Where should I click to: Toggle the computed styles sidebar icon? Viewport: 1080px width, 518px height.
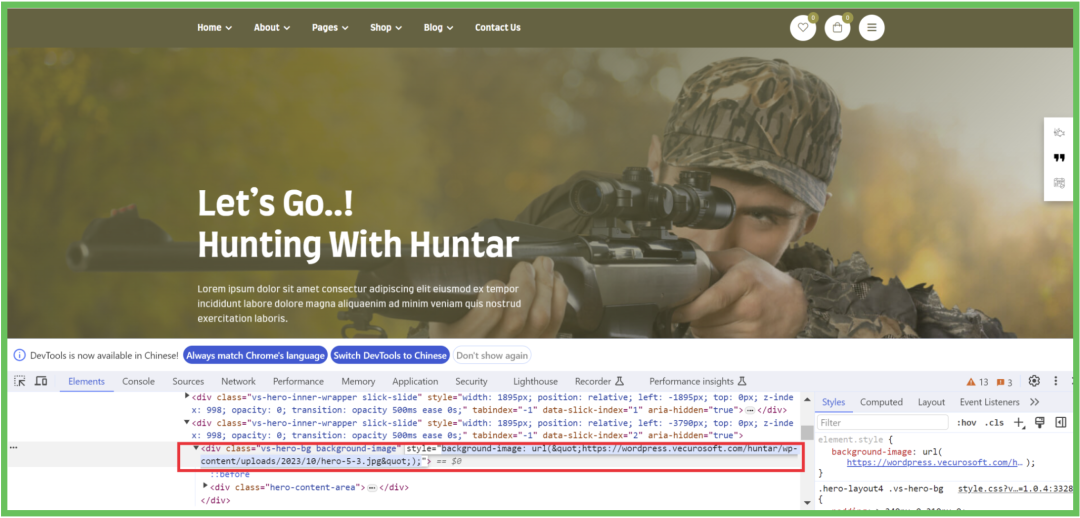point(1061,423)
